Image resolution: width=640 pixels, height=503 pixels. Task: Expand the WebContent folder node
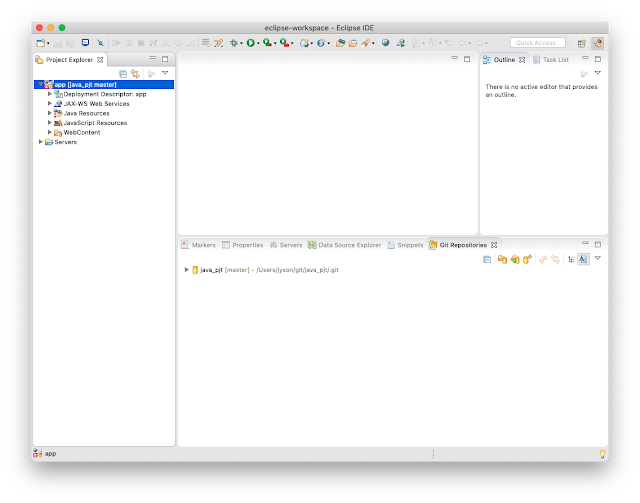click(x=50, y=132)
